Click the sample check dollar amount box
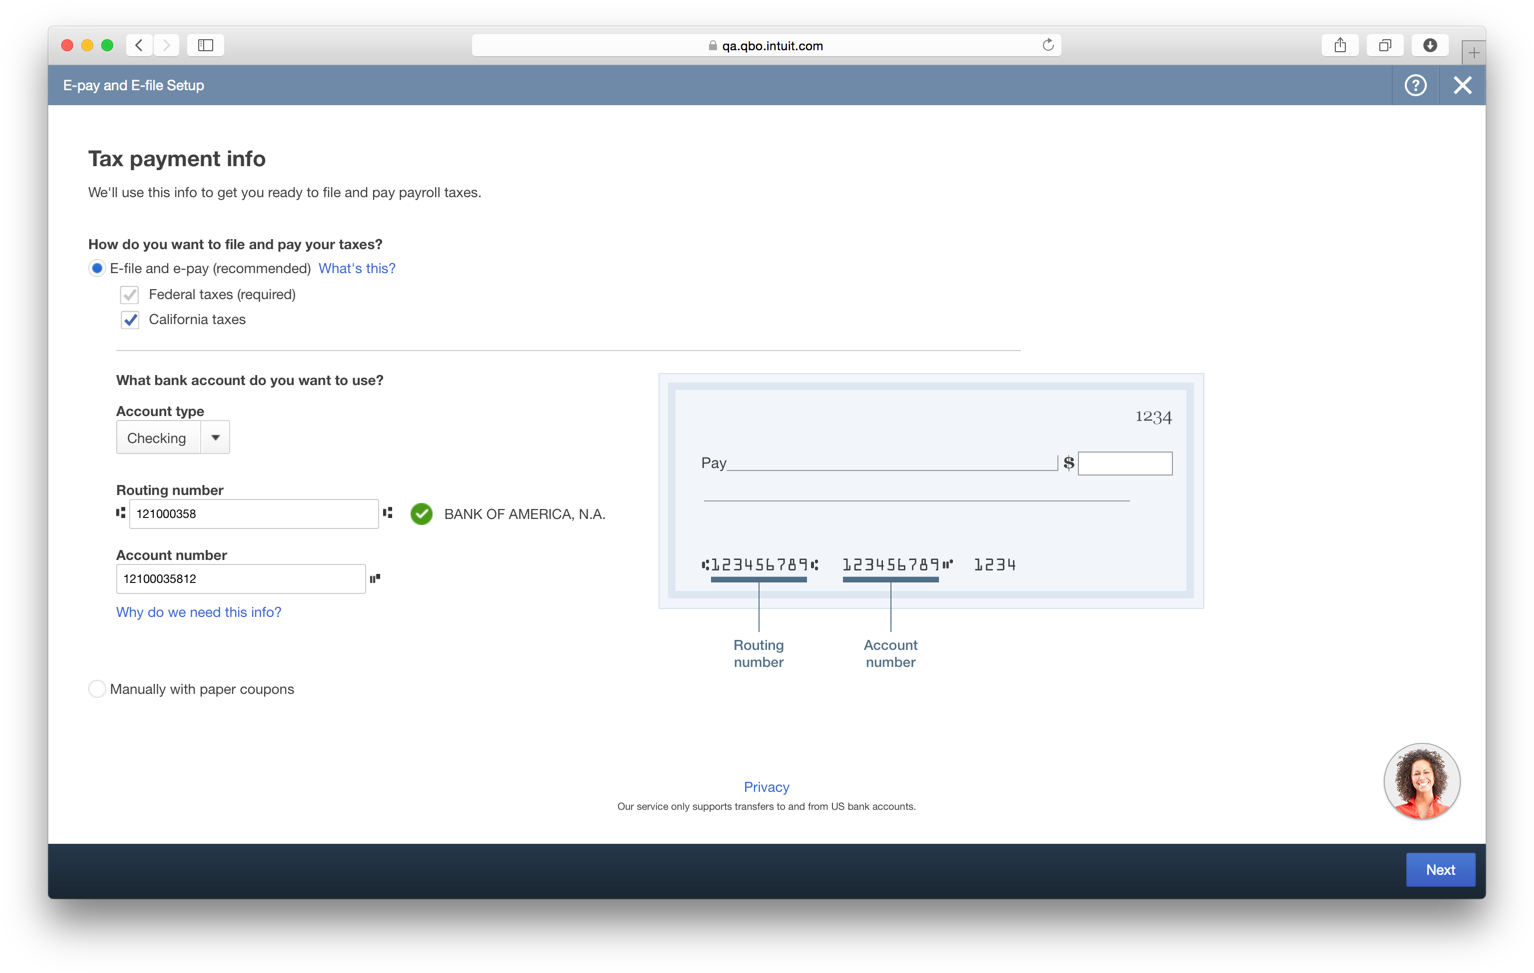The image size is (1534, 973). (x=1125, y=463)
